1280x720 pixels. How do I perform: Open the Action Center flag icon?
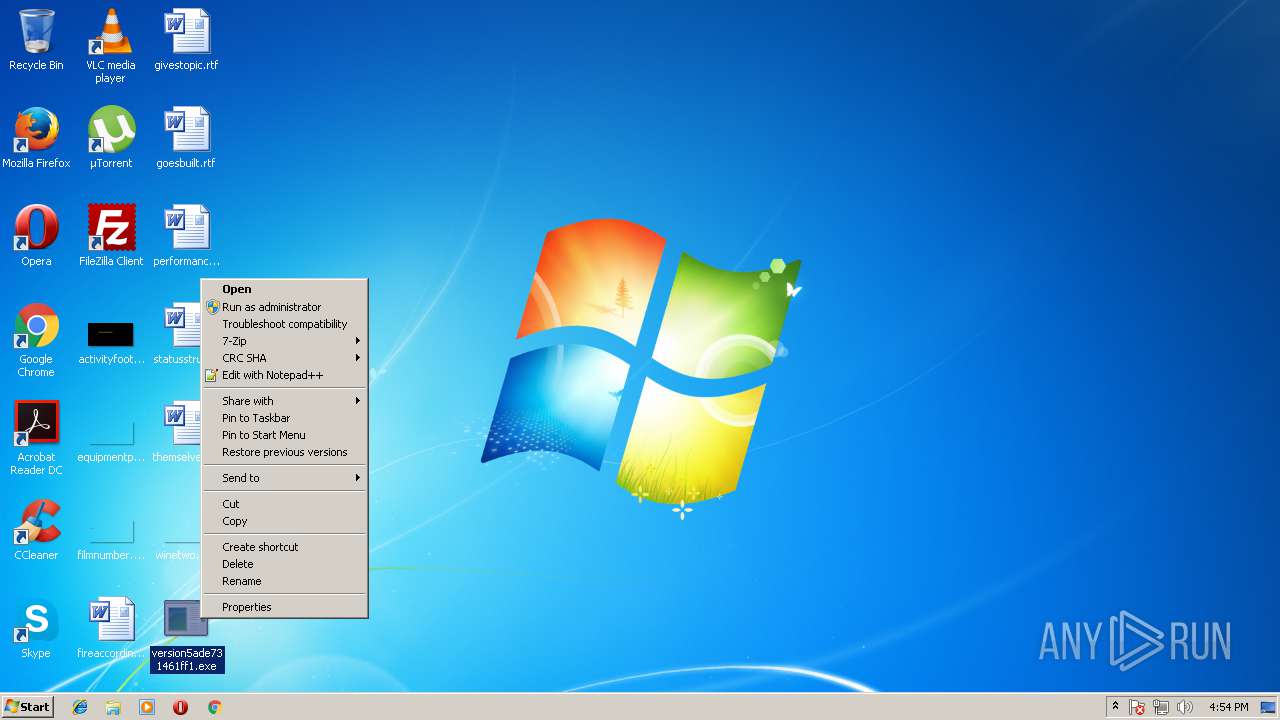[1137, 707]
